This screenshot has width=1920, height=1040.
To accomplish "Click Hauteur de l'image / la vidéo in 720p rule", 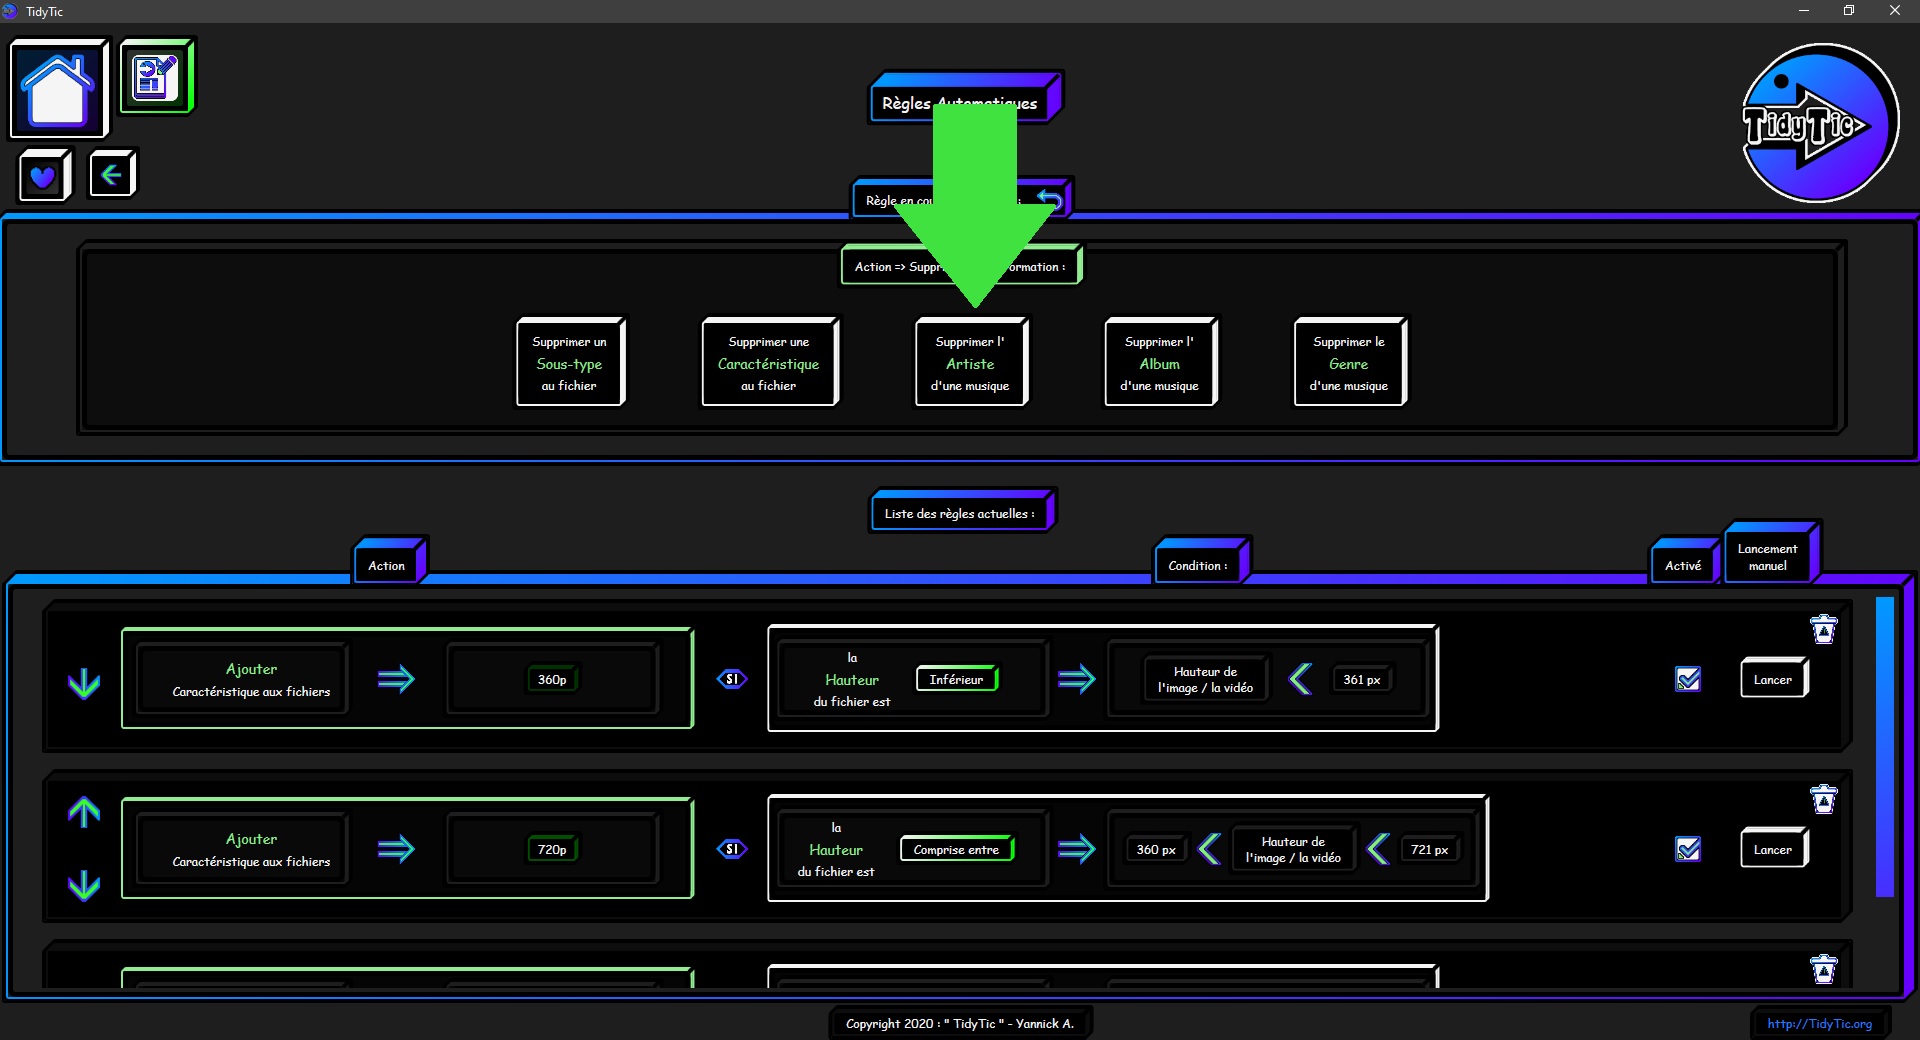I will click(1293, 849).
